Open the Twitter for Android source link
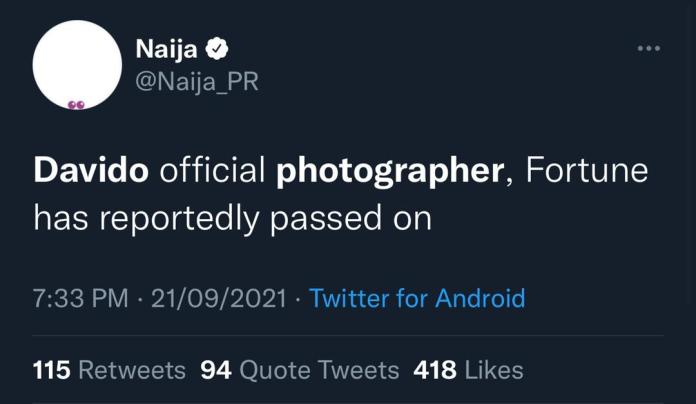 coord(417,298)
